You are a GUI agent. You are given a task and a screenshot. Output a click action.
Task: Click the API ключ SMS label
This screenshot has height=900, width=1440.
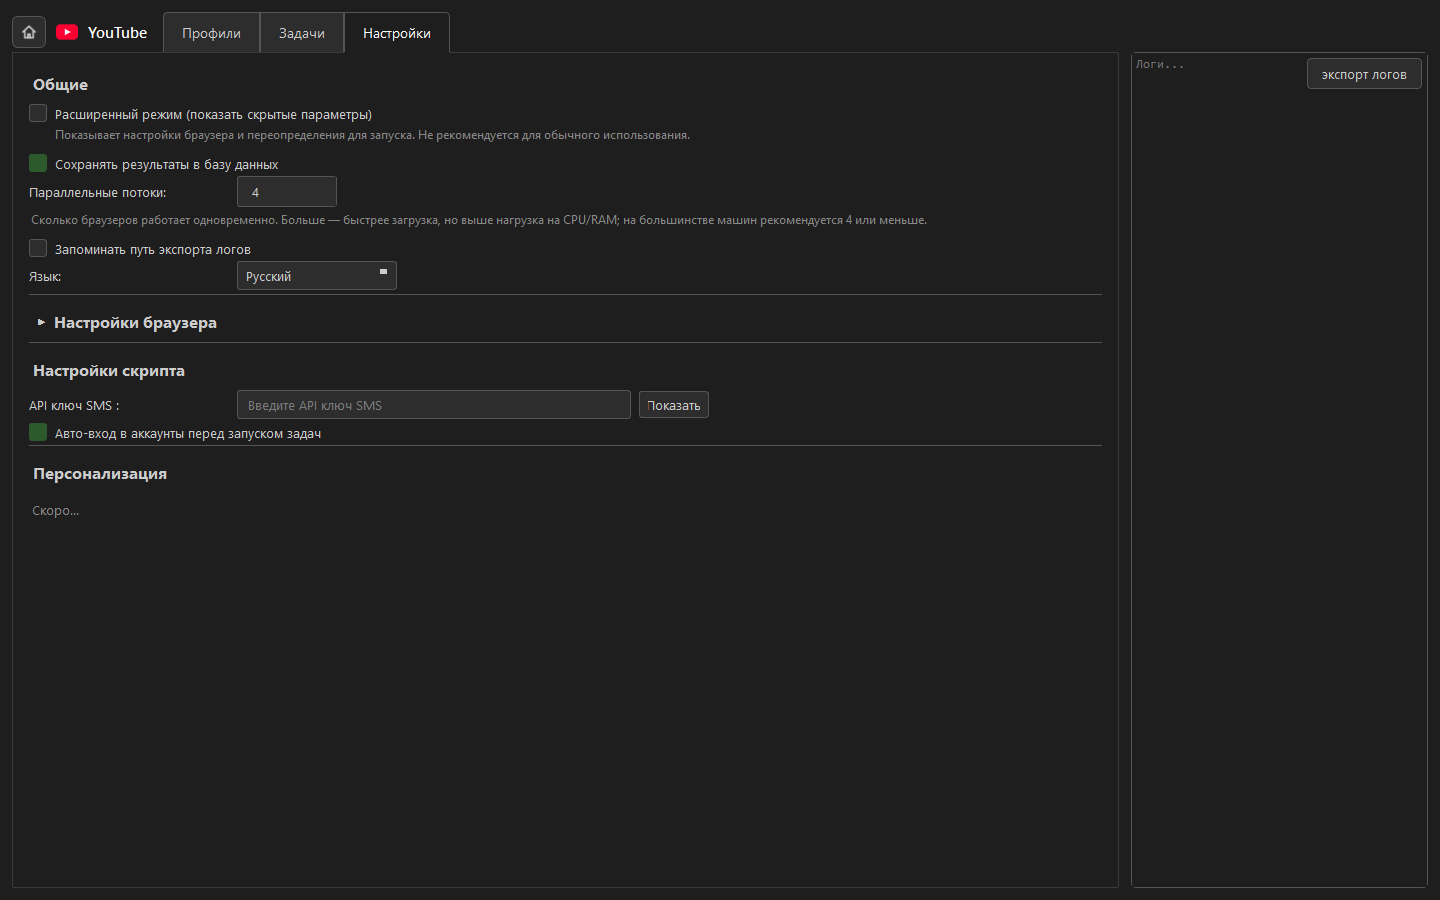74,406
